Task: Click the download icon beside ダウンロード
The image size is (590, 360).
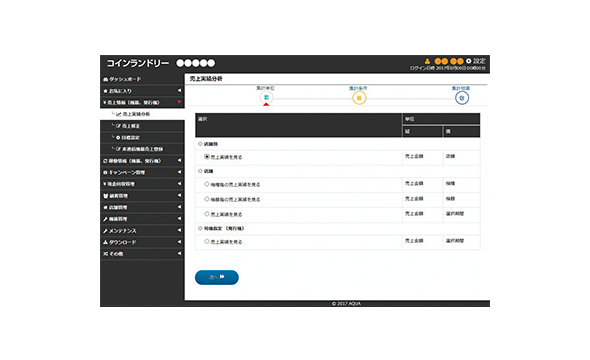Action: [x=105, y=243]
